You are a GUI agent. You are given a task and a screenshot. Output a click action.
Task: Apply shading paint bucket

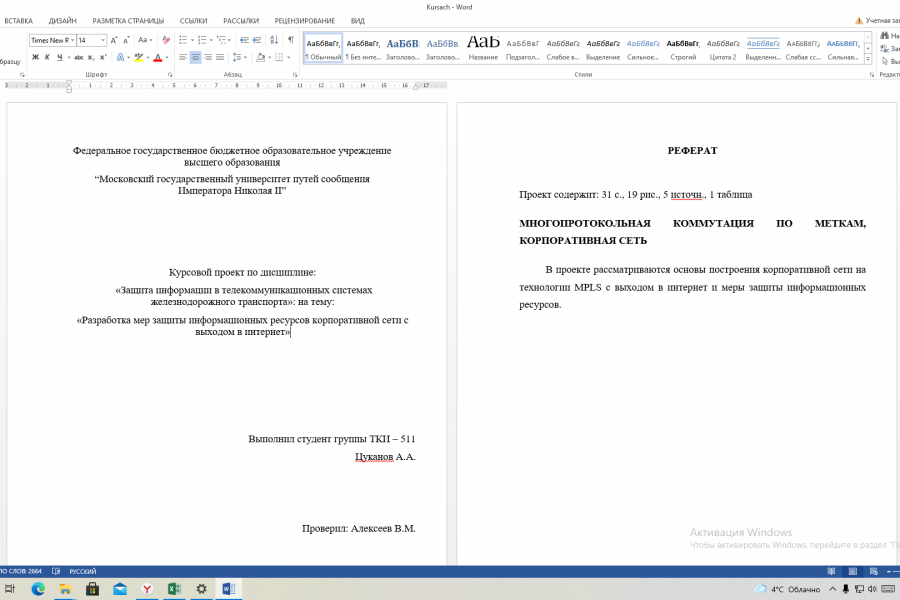point(261,57)
